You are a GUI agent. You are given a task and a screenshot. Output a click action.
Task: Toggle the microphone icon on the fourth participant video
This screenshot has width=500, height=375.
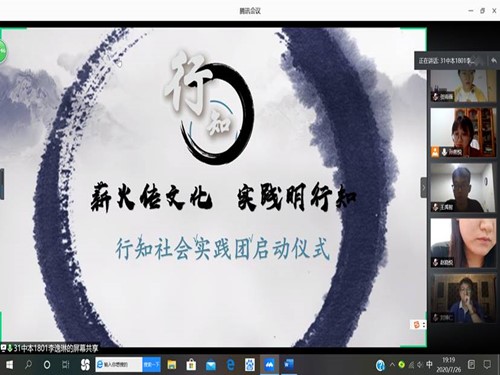tap(435, 262)
